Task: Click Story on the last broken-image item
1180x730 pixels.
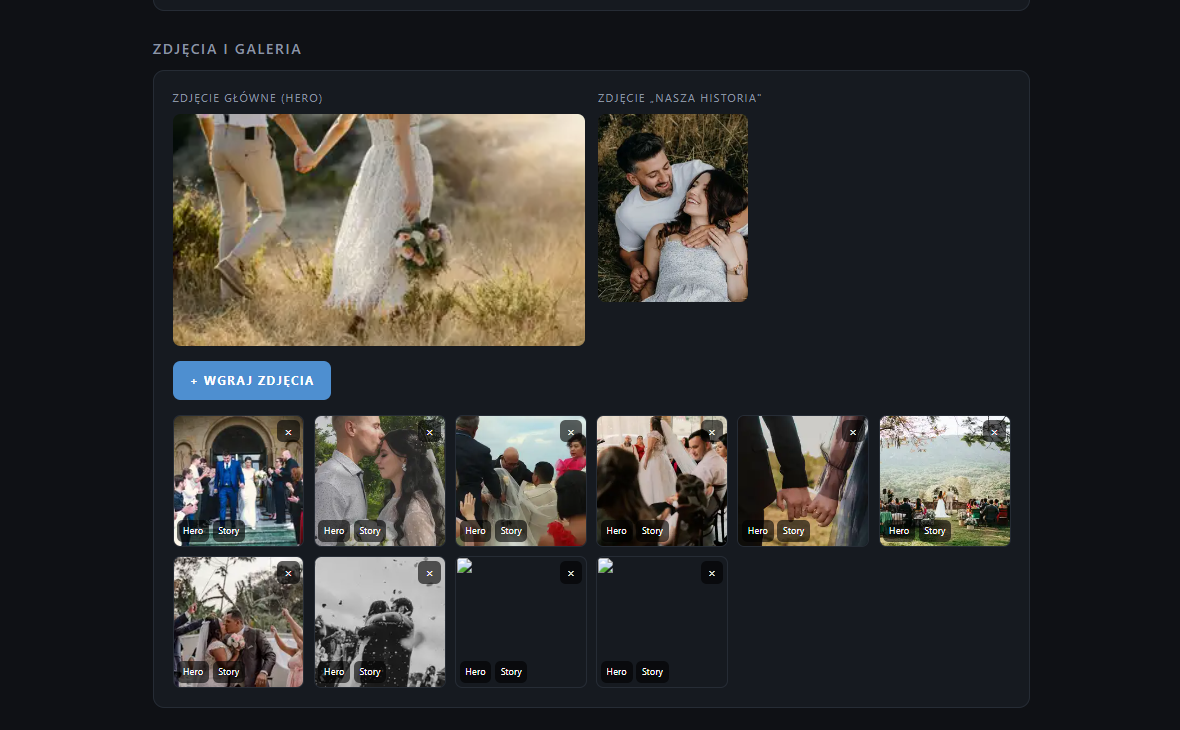Action: pos(652,672)
